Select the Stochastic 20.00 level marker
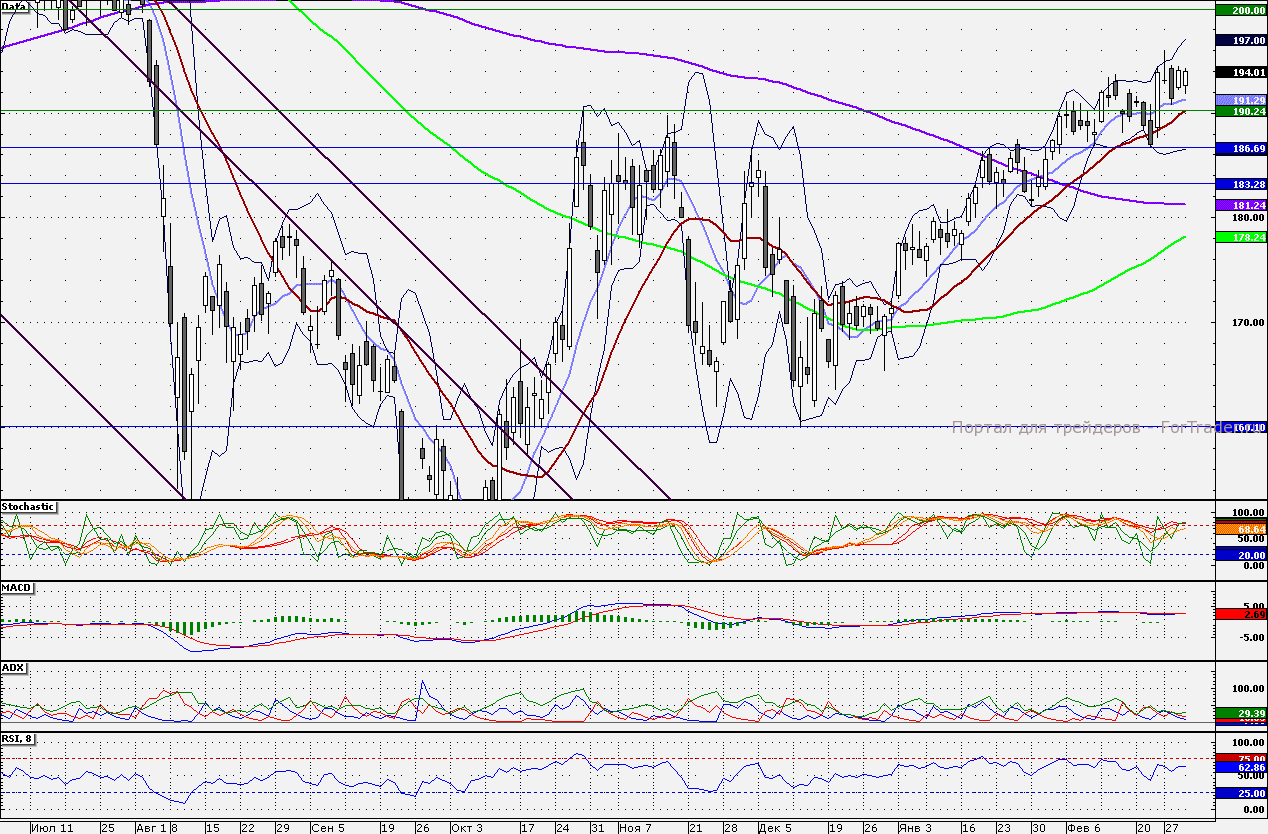 [x=1240, y=554]
